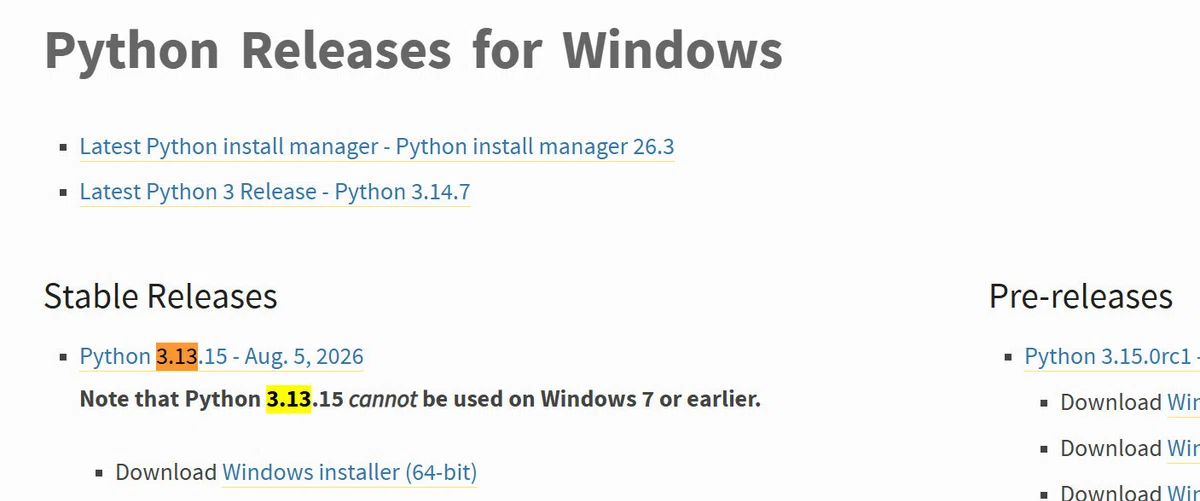Image resolution: width=1200 pixels, height=501 pixels.
Task: Click the yellow-highlighted 3.13 in the note
Action: coord(289,400)
